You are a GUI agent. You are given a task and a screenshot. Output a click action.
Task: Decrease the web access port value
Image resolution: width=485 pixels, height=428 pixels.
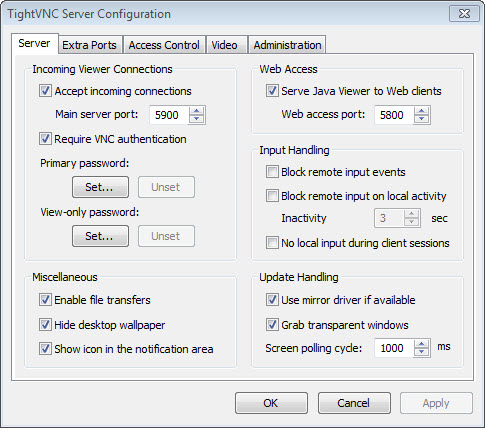(x=422, y=119)
